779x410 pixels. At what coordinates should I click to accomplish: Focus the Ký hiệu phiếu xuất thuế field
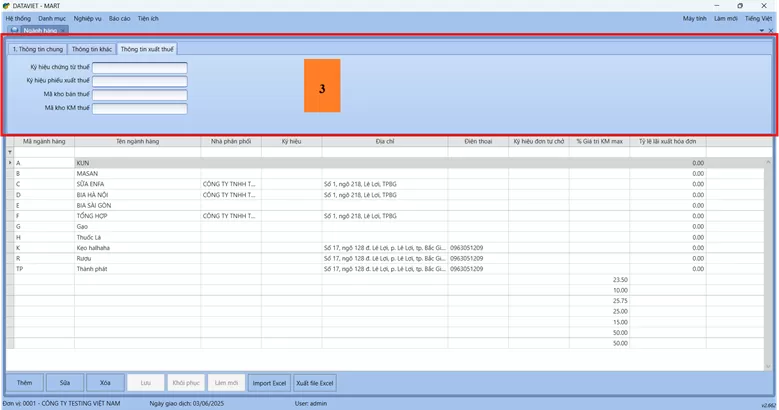pos(140,81)
